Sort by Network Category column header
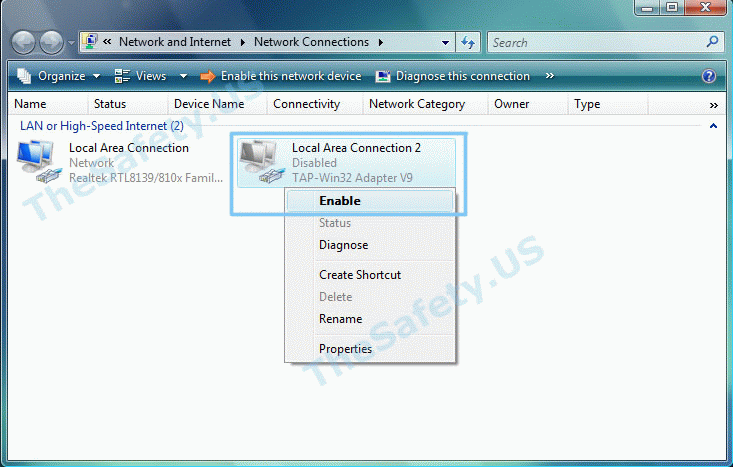Viewport: 733px width, 467px height. (x=425, y=104)
